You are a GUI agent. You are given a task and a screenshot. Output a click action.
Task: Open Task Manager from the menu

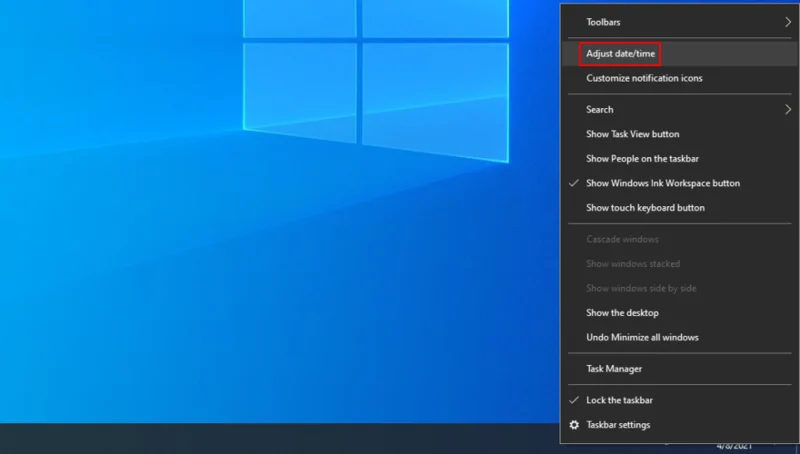pos(680,369)
